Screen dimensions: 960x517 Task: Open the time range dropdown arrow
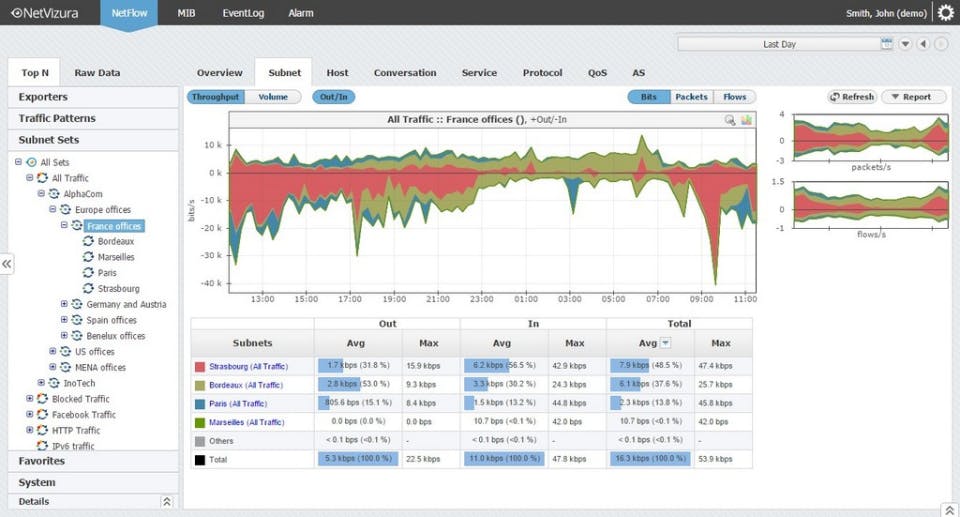[906, 43]
